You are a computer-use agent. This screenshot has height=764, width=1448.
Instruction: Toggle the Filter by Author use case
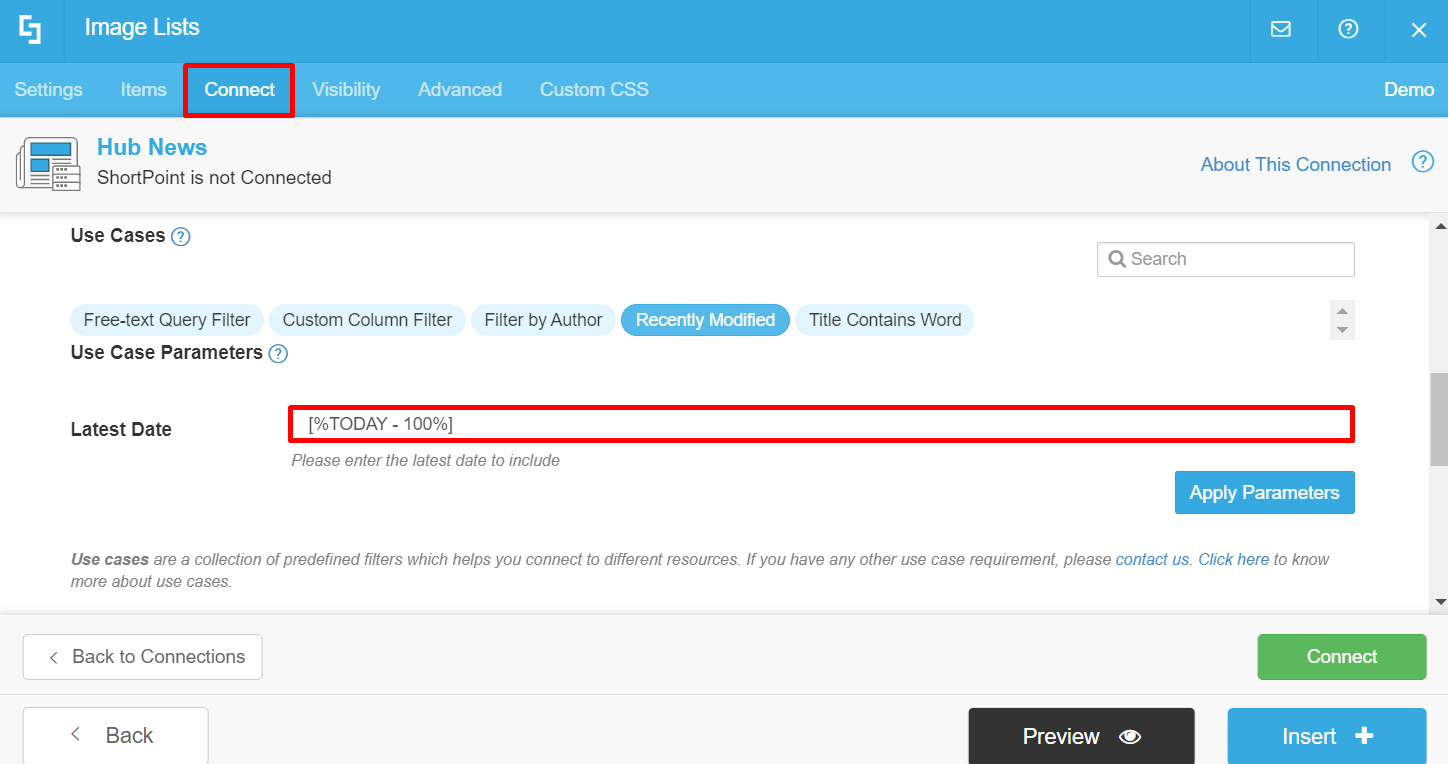pos(543,319)
